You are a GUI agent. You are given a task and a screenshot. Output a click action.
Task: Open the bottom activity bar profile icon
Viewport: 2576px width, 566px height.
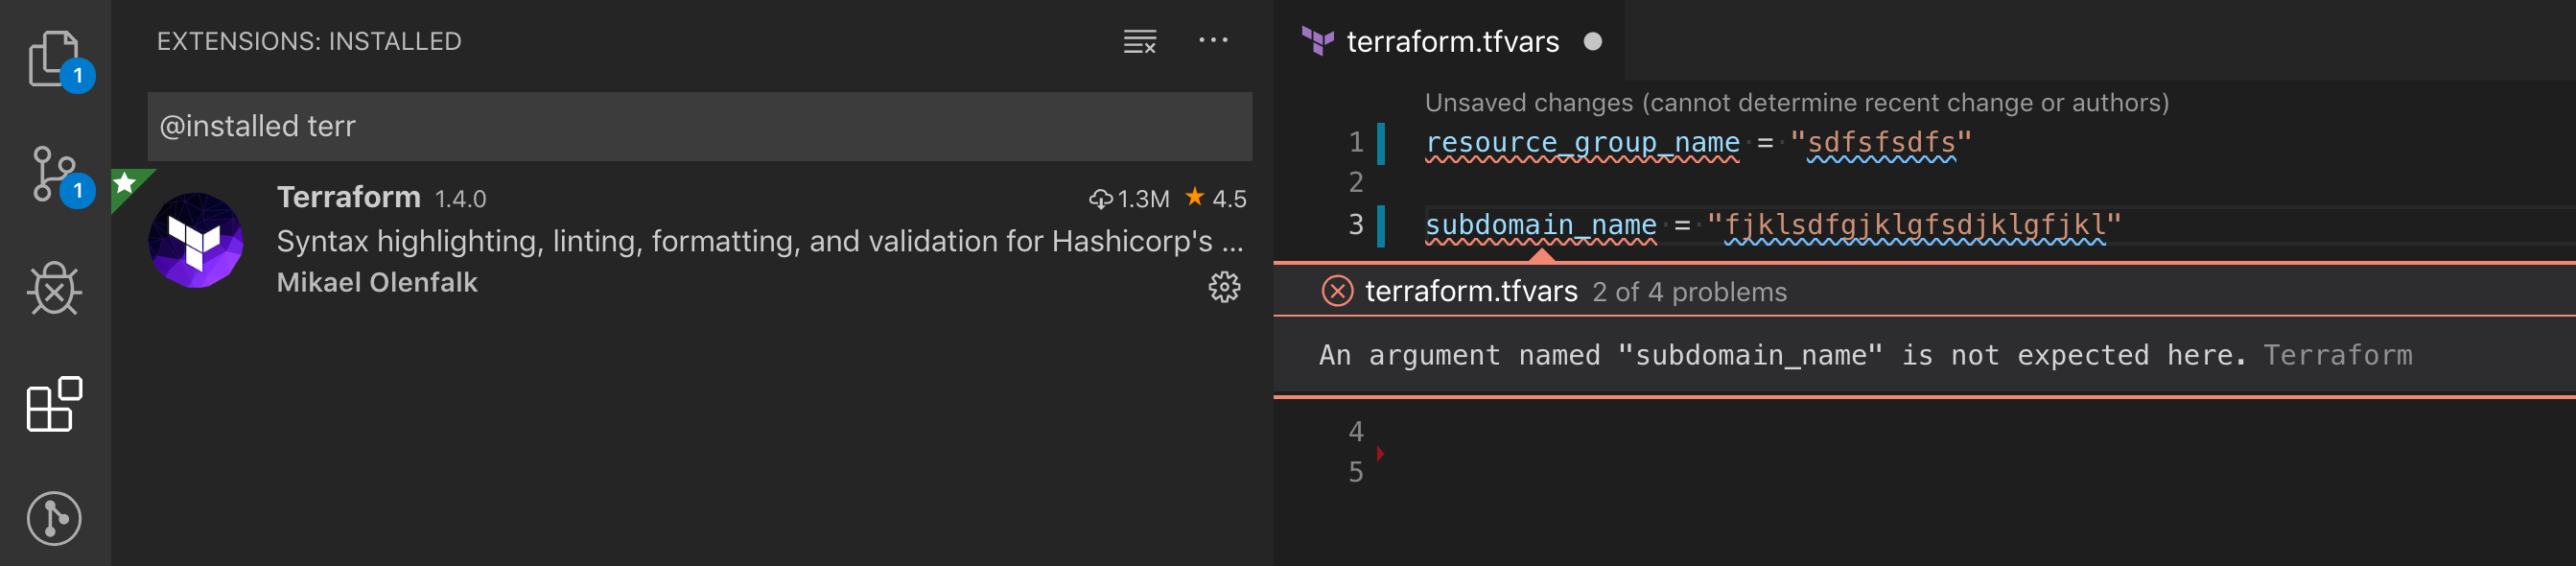(55, 518)
